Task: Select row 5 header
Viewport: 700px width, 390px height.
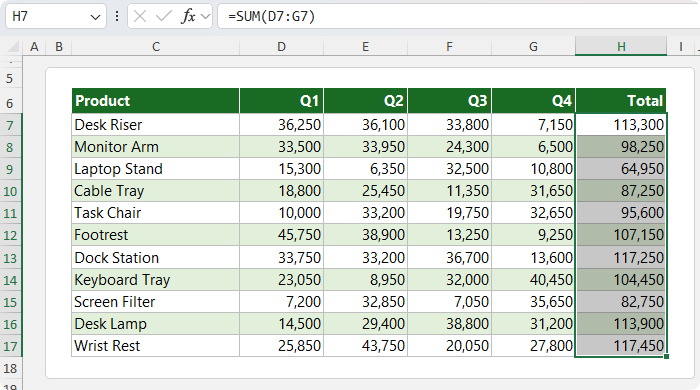Action: [x=10, y=79]
